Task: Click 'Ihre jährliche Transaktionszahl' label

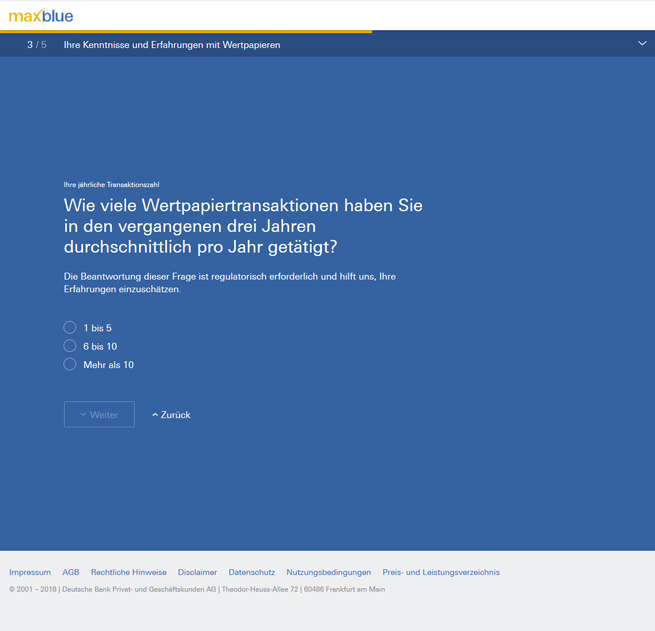Action: point(112,185)
